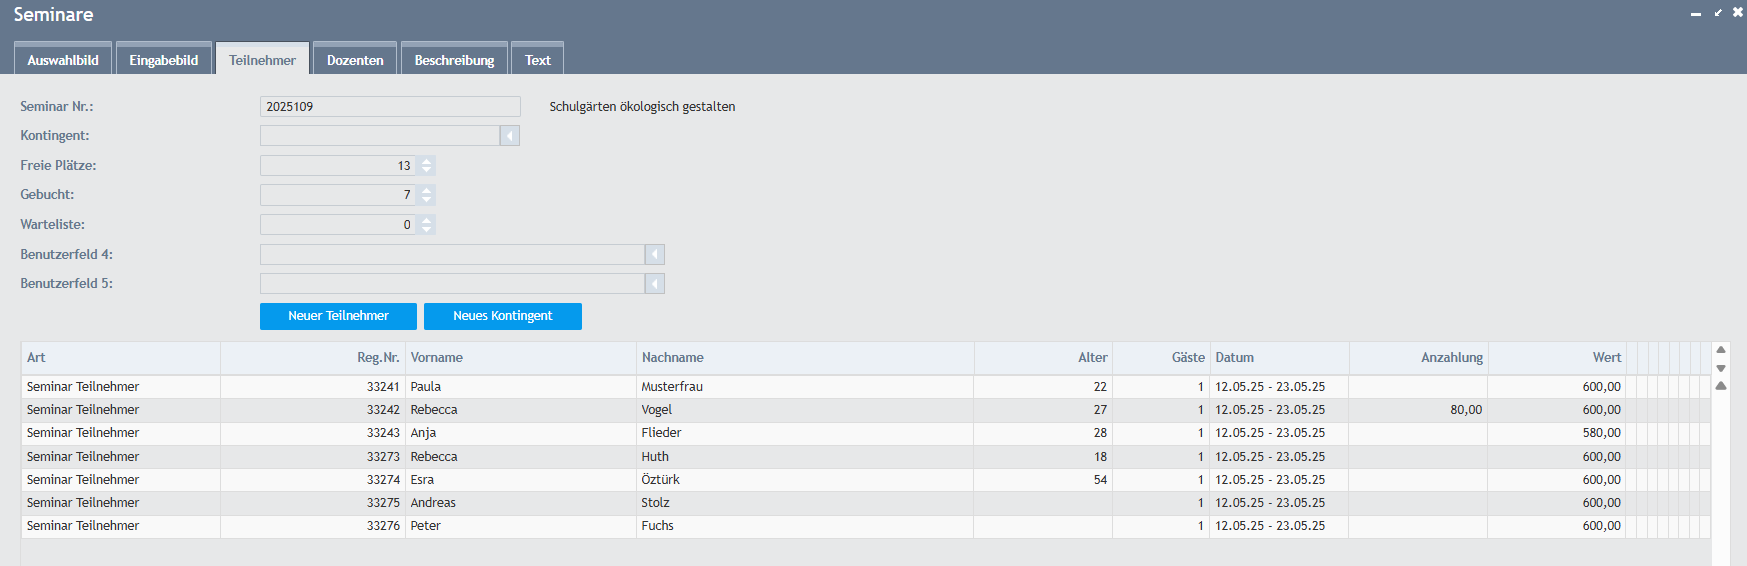Click the table scrollbar's top up arrow
This screenshot has width=1747, height=566.
tap(1721, 350)
